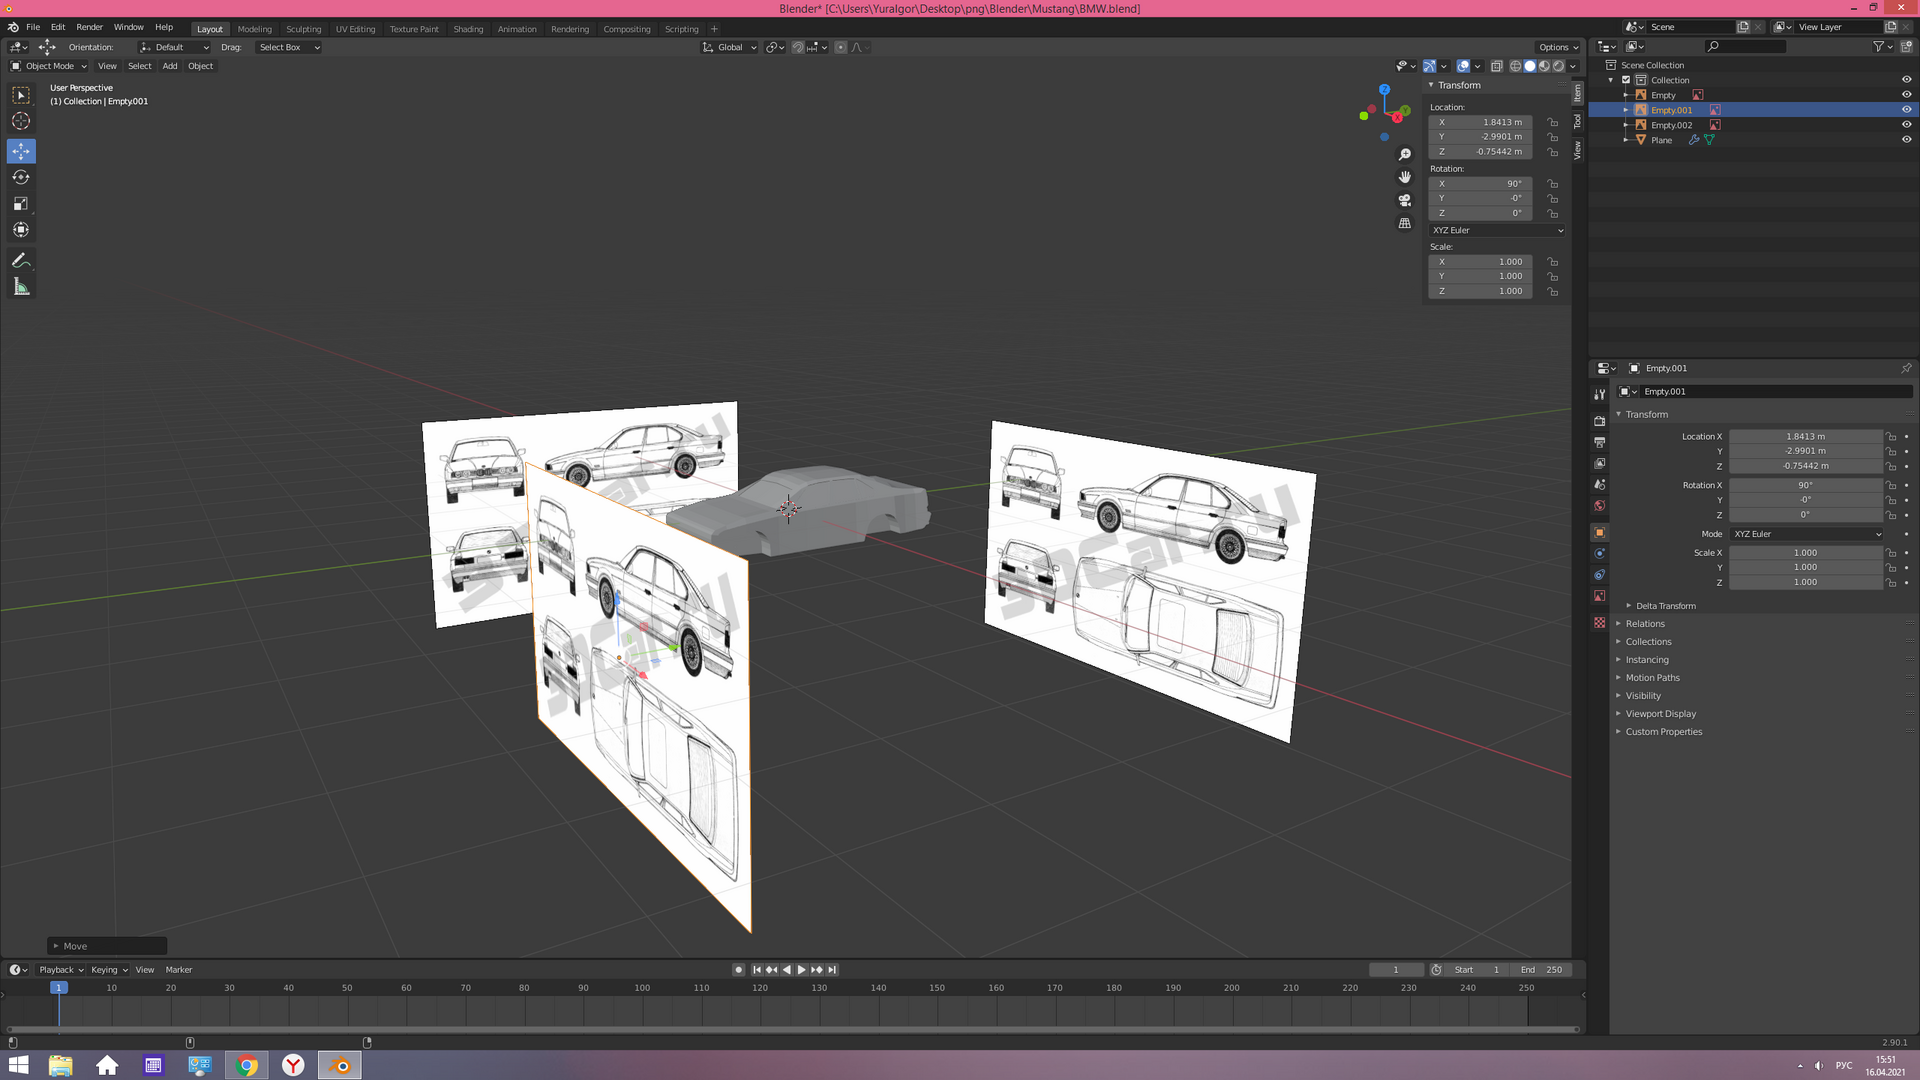Click the pan view hand icon

pos(1405,177)
